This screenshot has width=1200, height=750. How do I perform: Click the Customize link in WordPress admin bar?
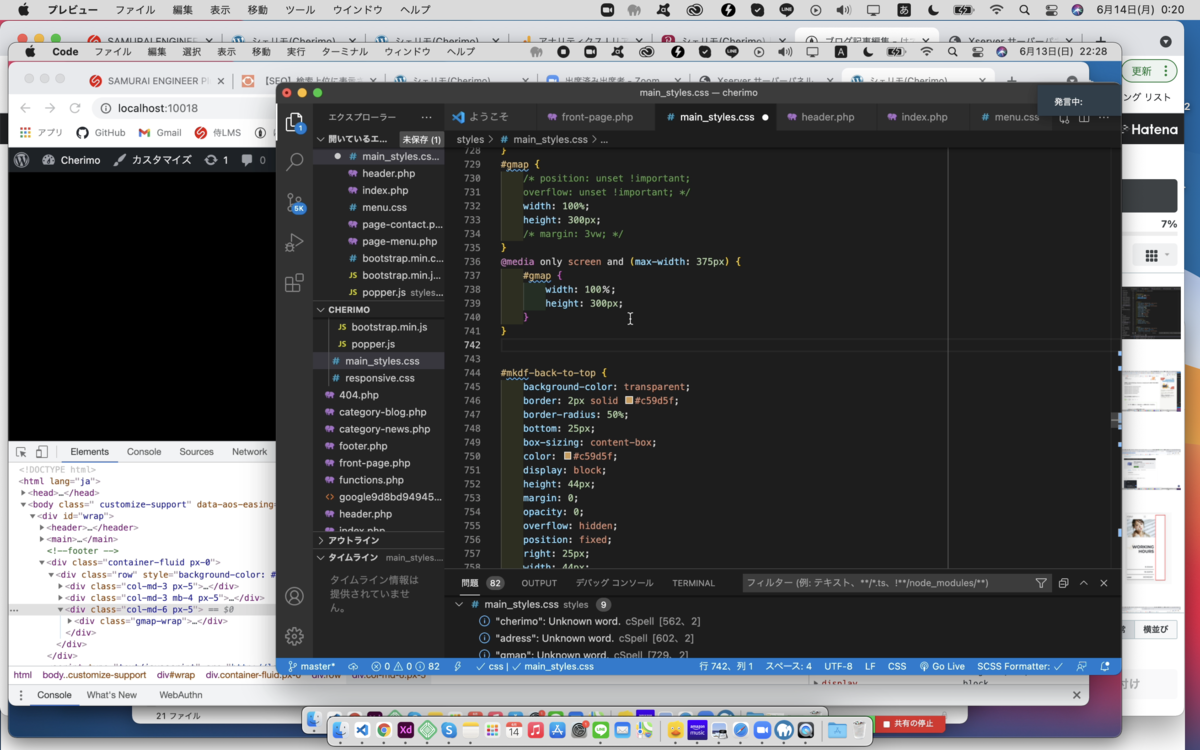click(153, 160)
